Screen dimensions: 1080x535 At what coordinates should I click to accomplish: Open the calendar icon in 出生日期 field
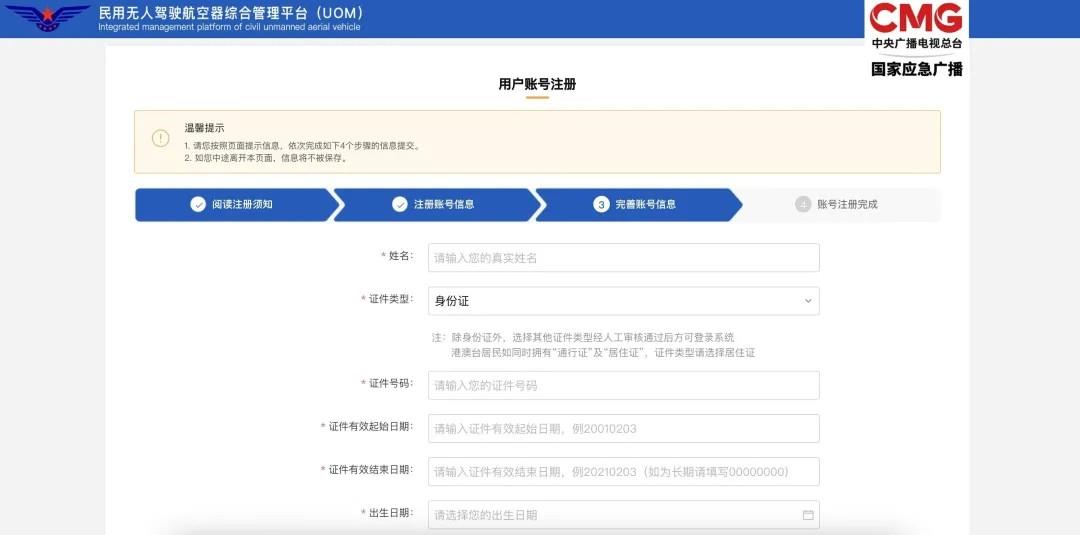[x=807, y=515]
